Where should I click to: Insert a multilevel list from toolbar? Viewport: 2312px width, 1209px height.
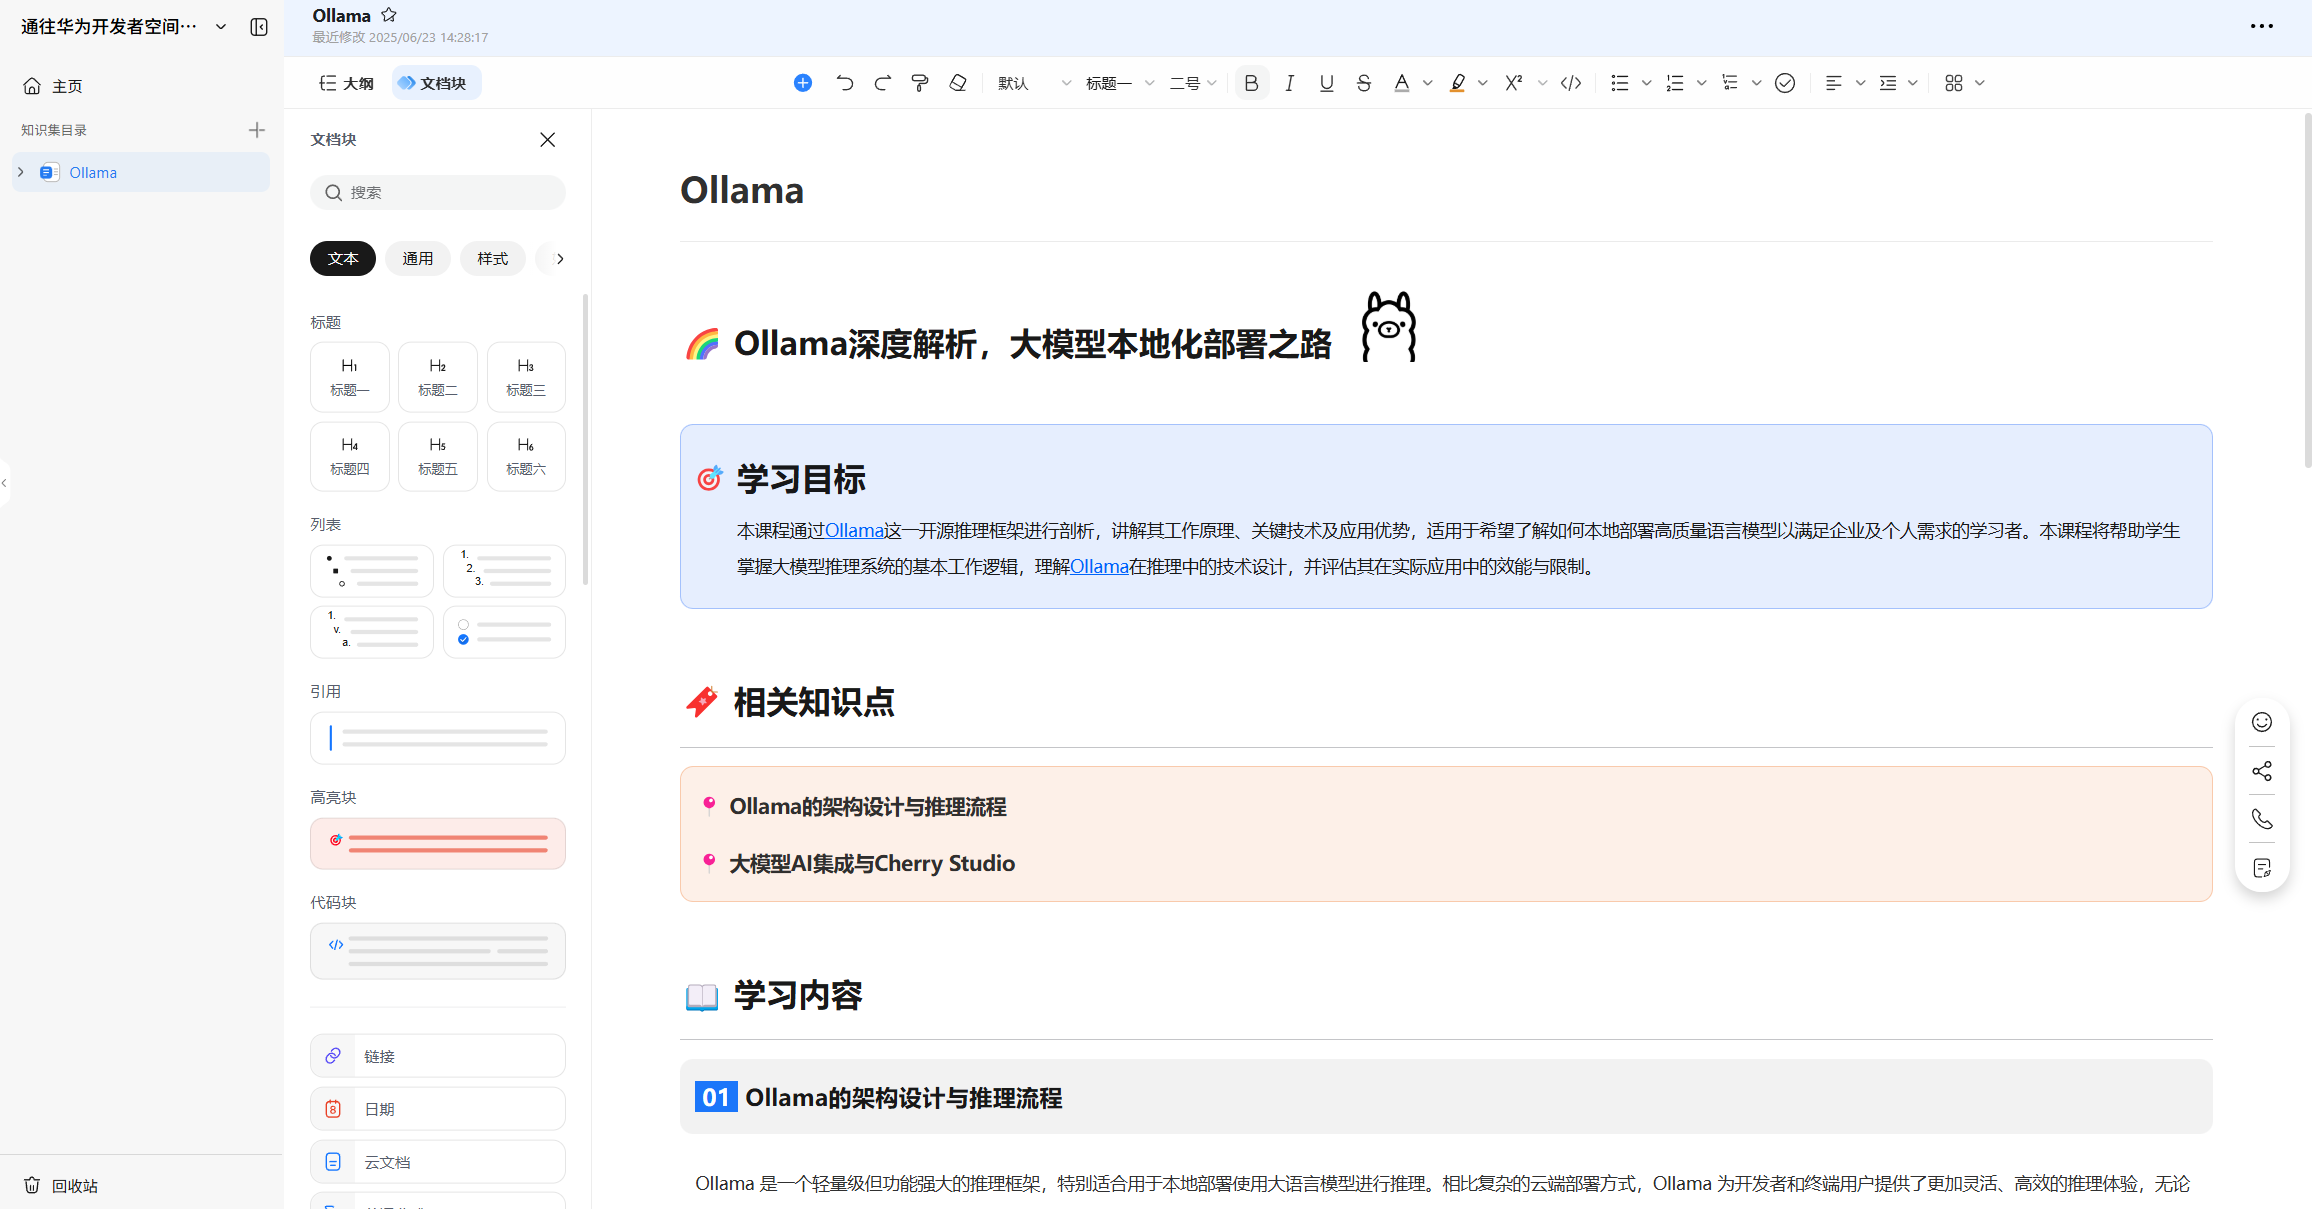[1730, 83]
